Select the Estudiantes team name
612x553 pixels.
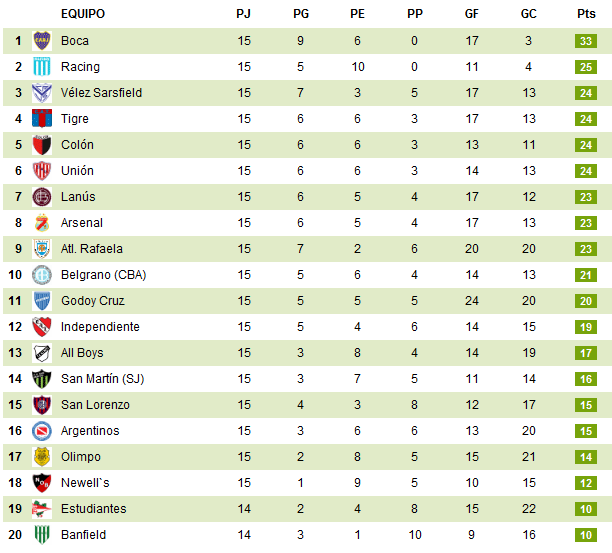tap(93, 509)
